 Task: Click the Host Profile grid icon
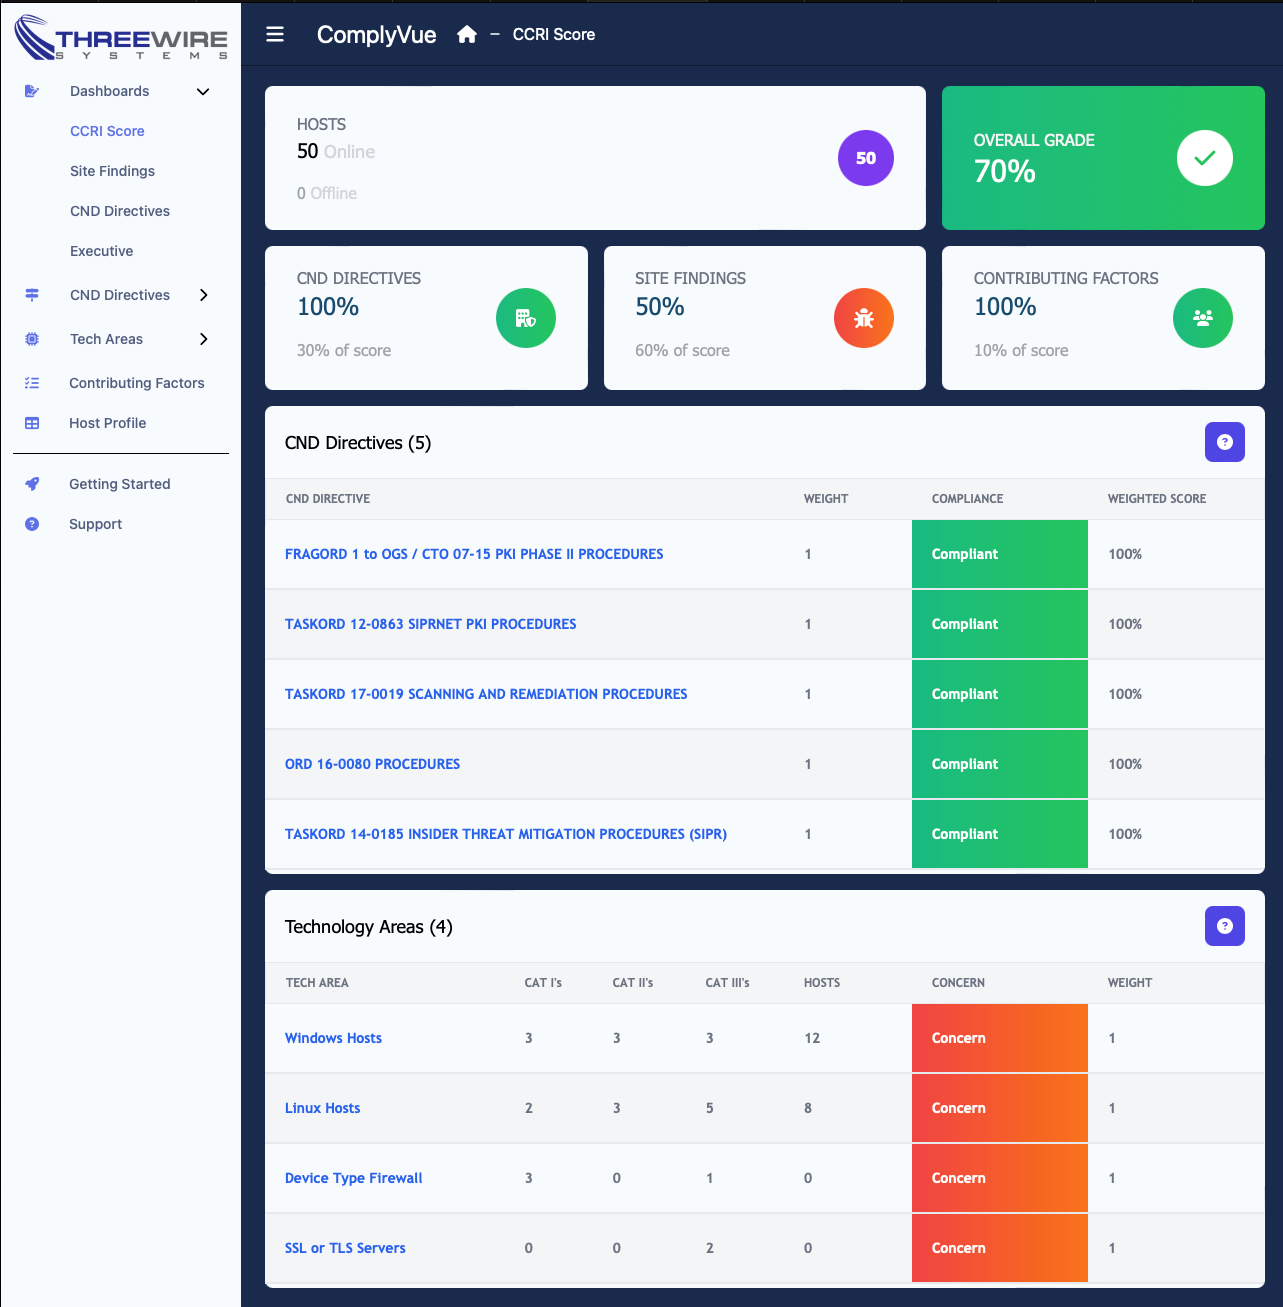[32, 423]
